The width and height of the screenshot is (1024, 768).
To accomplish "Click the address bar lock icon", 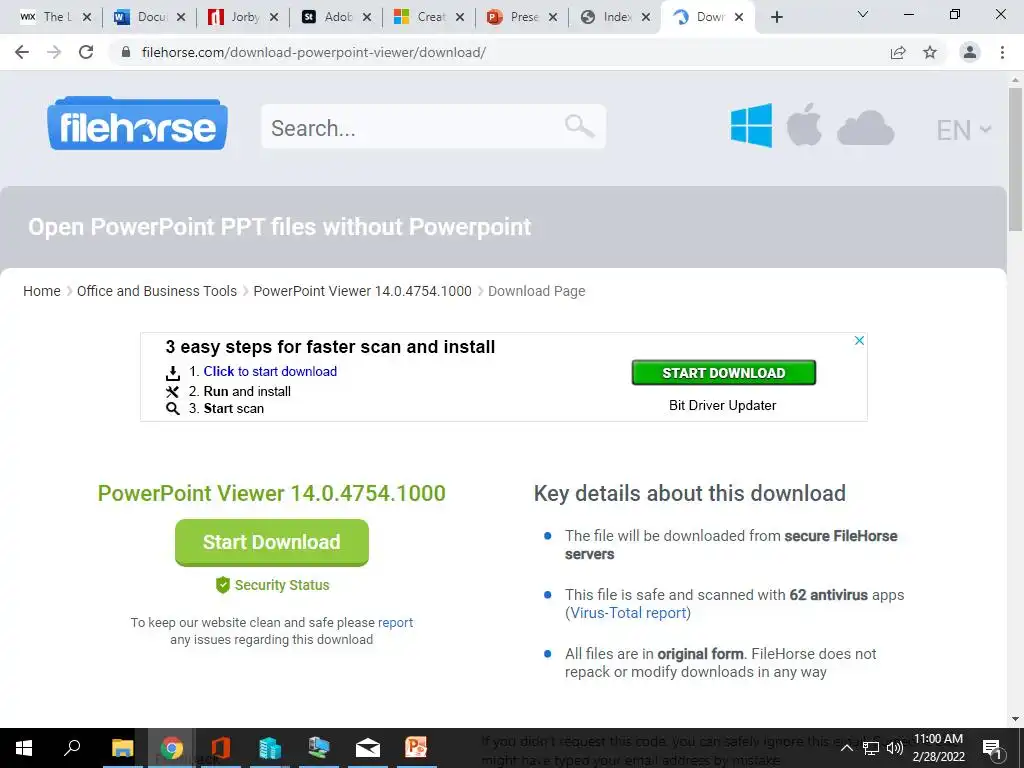I will (x=126, y=52).
